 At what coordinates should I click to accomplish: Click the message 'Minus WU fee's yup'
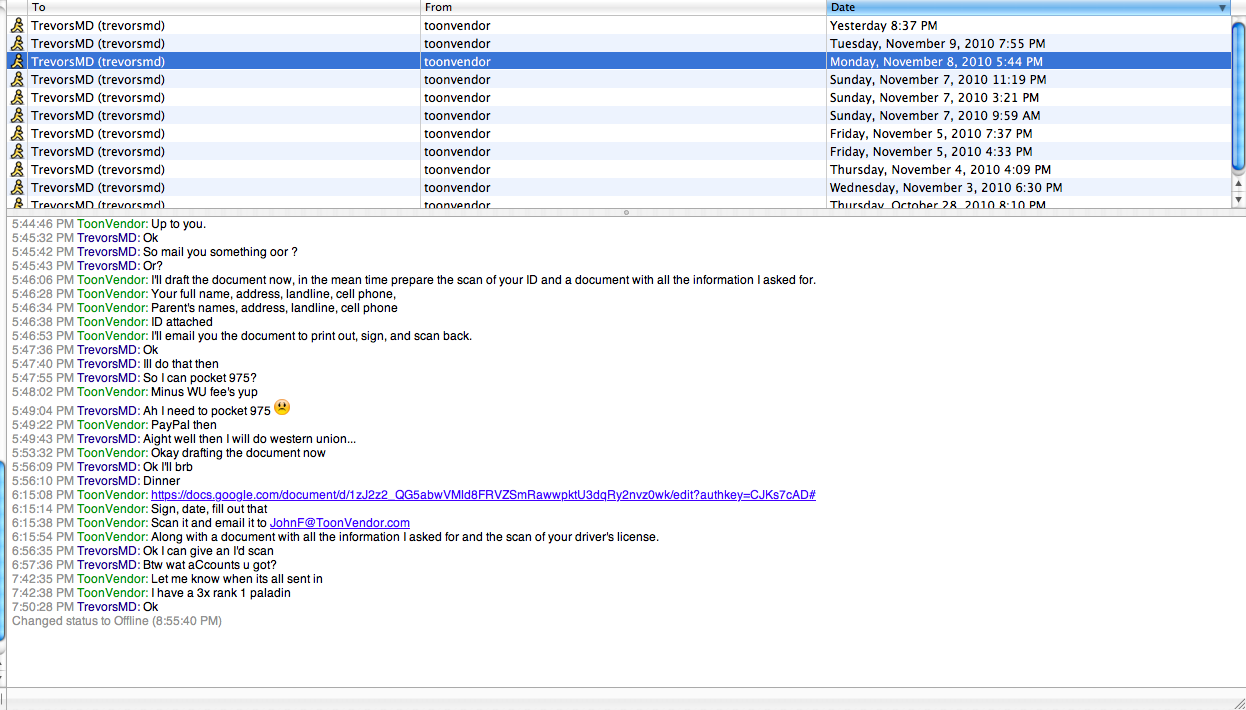204,392
